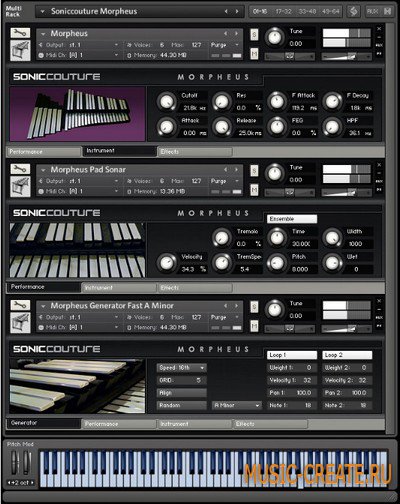Open the A Minor scale dropdown
Viewport: 400px width, 504px height.
tap(237, 405)
